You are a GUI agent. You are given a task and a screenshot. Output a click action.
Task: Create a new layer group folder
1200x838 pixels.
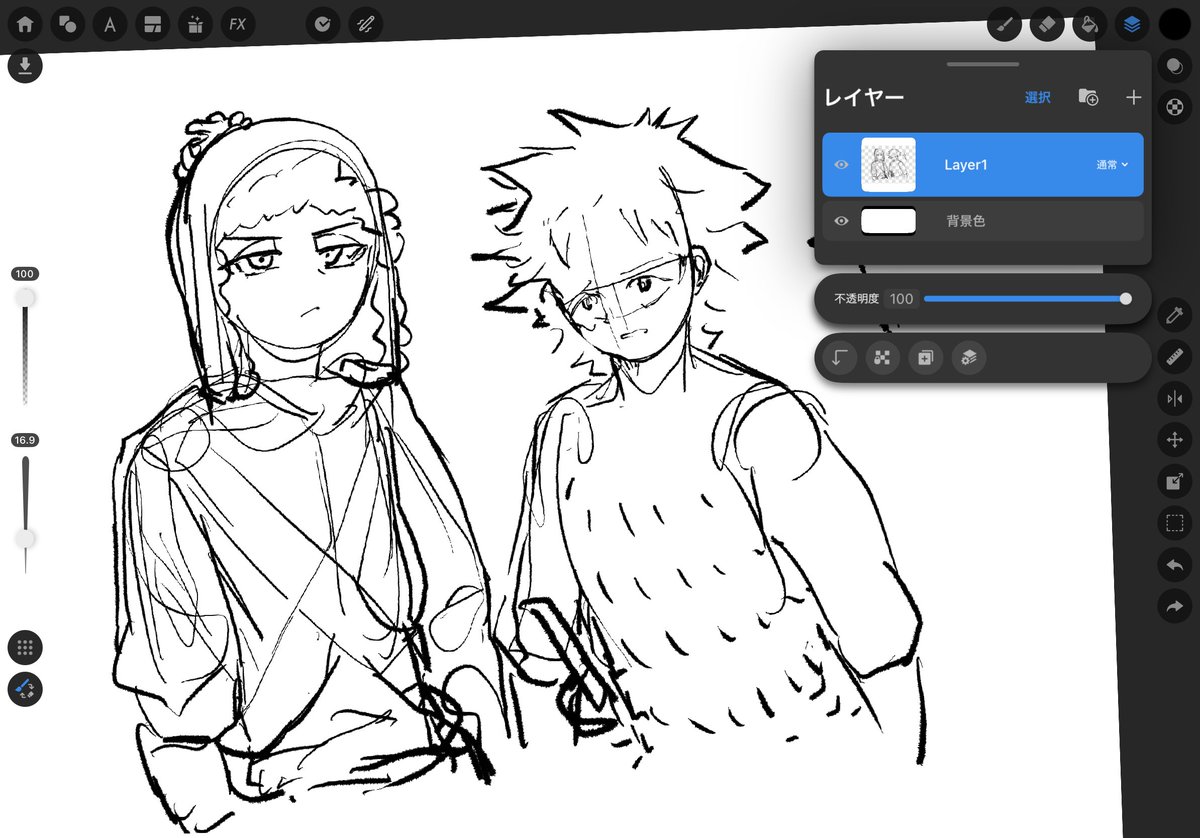(1088, 97)
